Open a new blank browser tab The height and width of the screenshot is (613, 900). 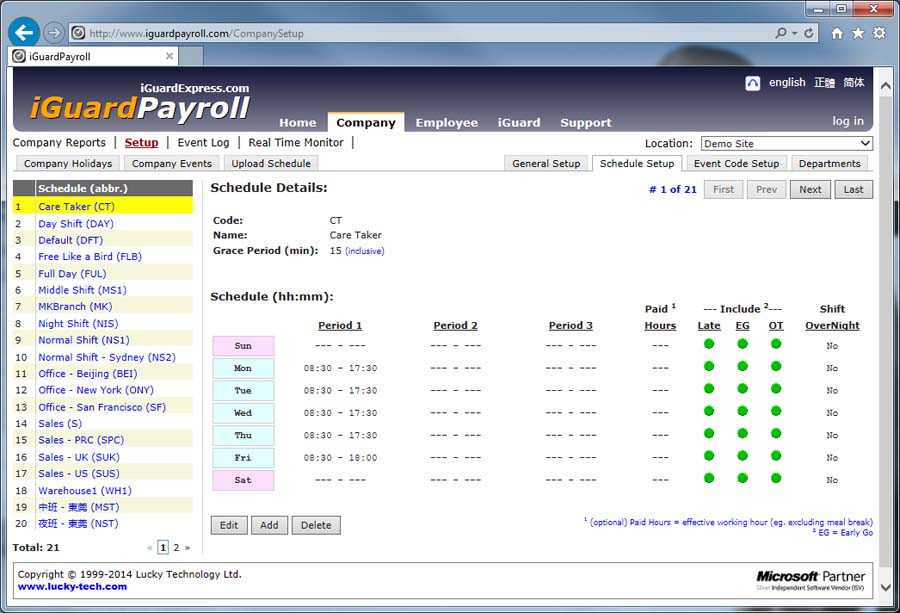[x=192, y=56]
